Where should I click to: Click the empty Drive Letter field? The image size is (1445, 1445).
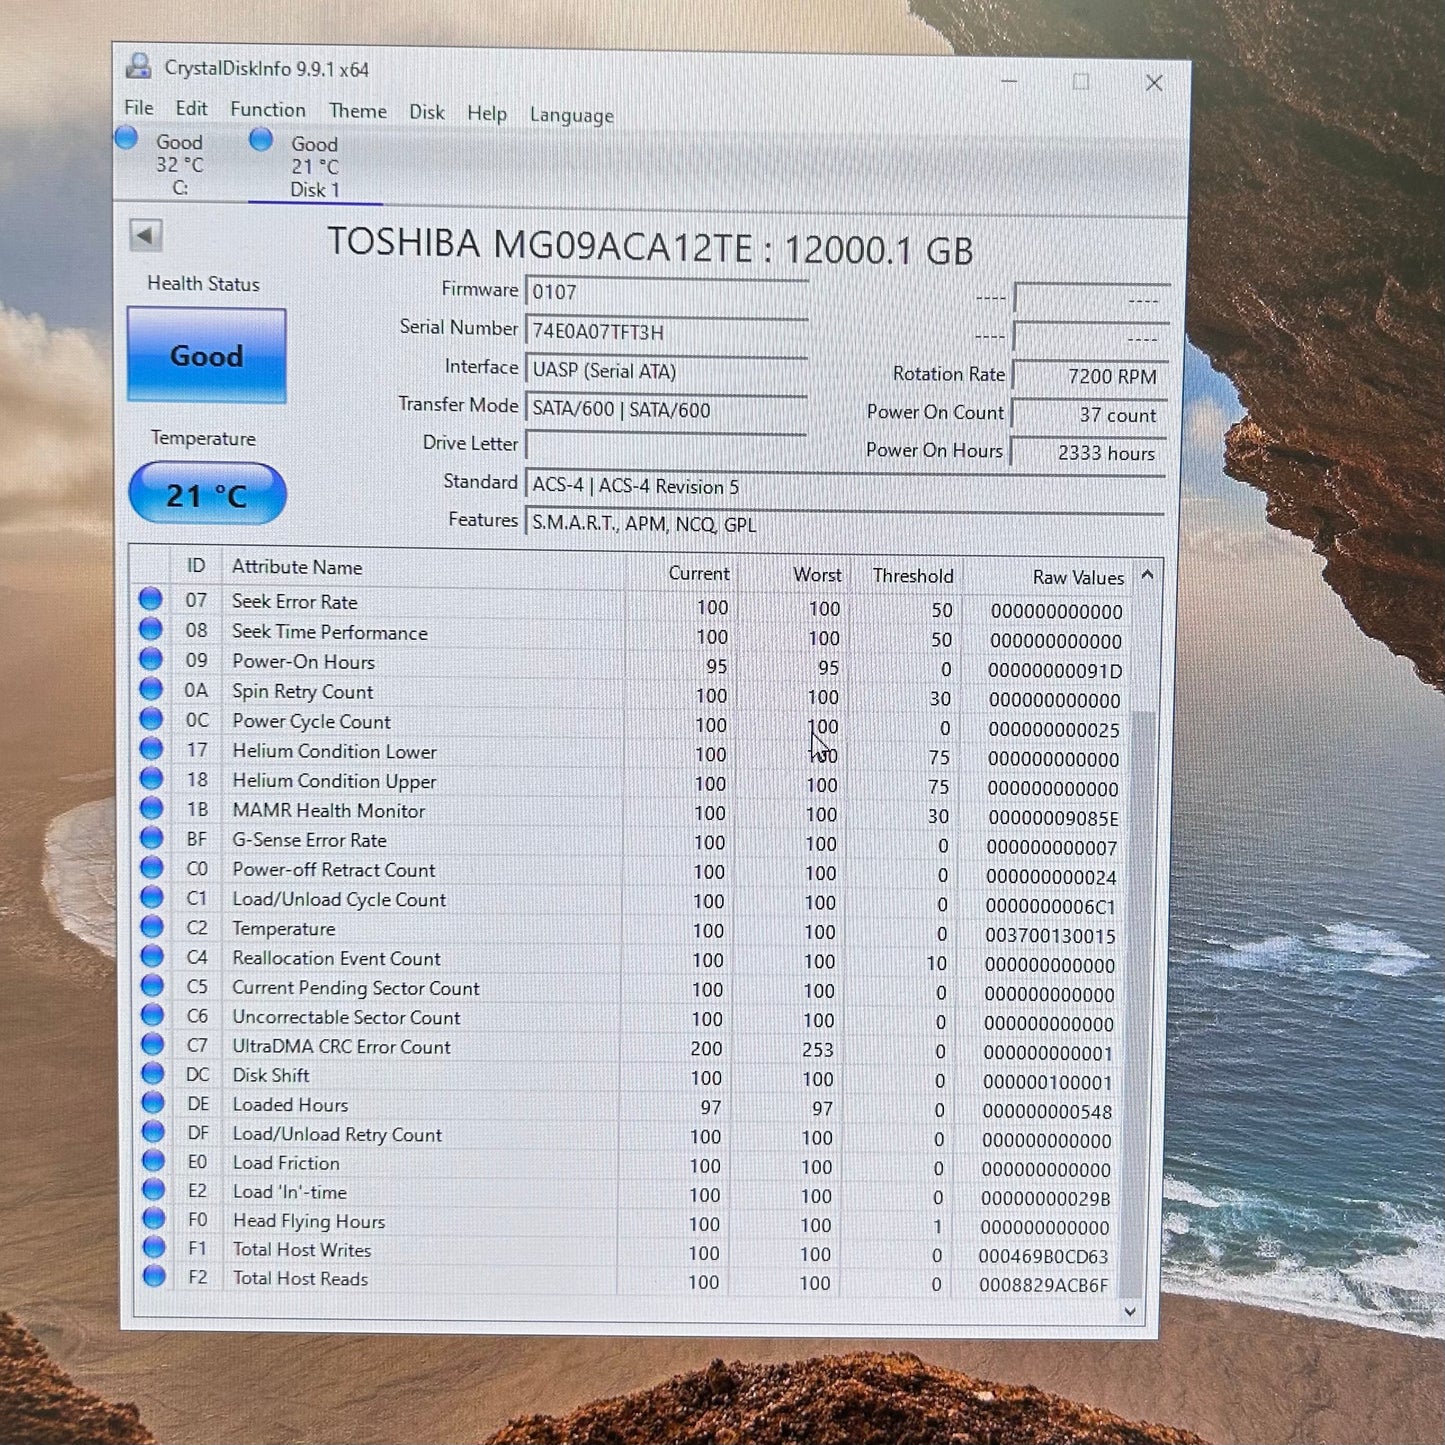click(x=666, y=447)
